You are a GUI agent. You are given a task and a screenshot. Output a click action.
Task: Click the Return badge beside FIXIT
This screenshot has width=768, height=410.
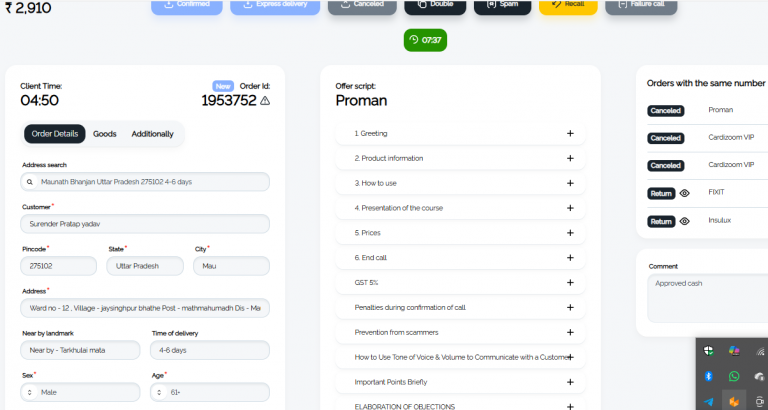tap(661, 193)
